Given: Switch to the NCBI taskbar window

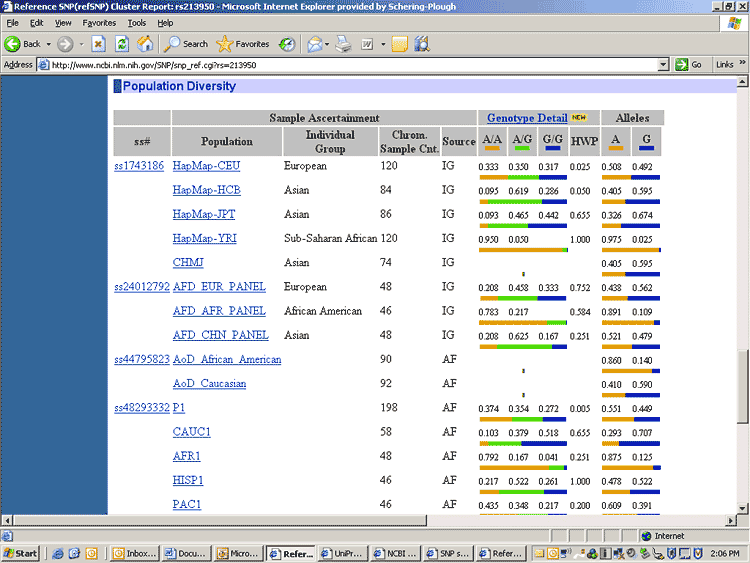Looking at the screenshot, I should tap(395, 553).
